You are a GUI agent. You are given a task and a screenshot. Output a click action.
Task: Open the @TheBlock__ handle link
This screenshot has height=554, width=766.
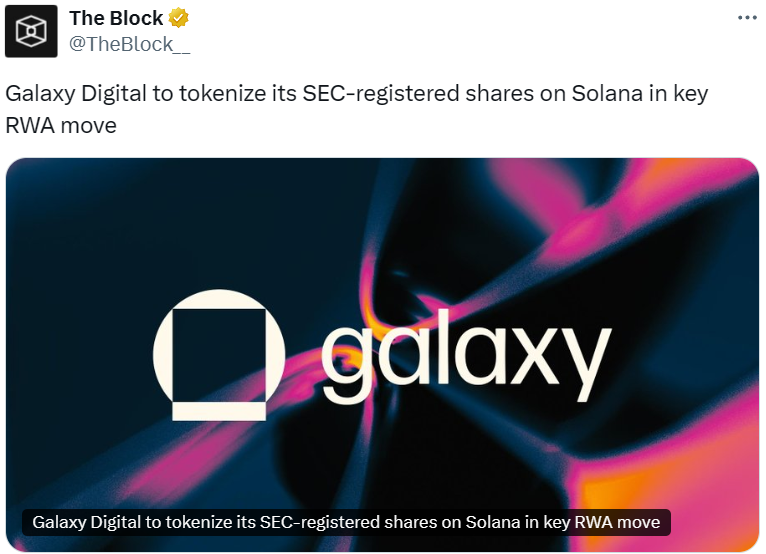click(130, 42)
